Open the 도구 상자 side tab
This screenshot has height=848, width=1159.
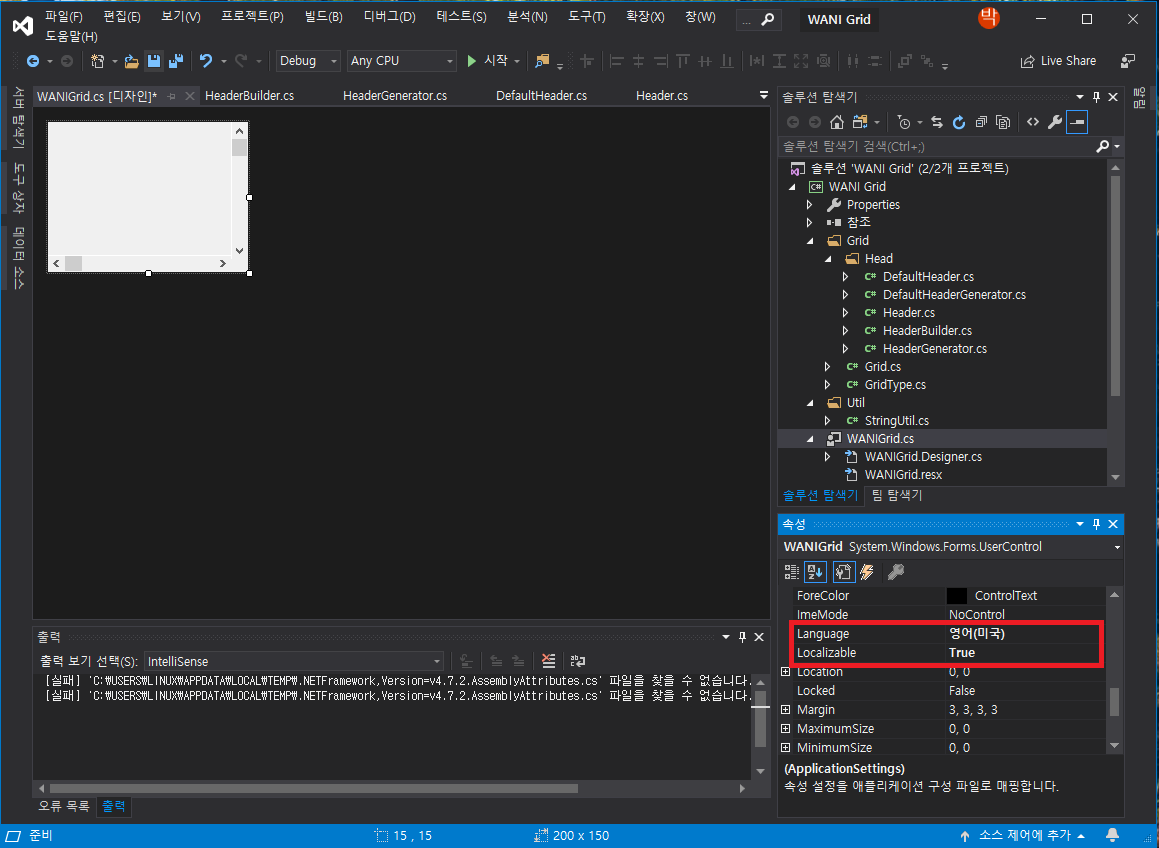coord(19,188)
